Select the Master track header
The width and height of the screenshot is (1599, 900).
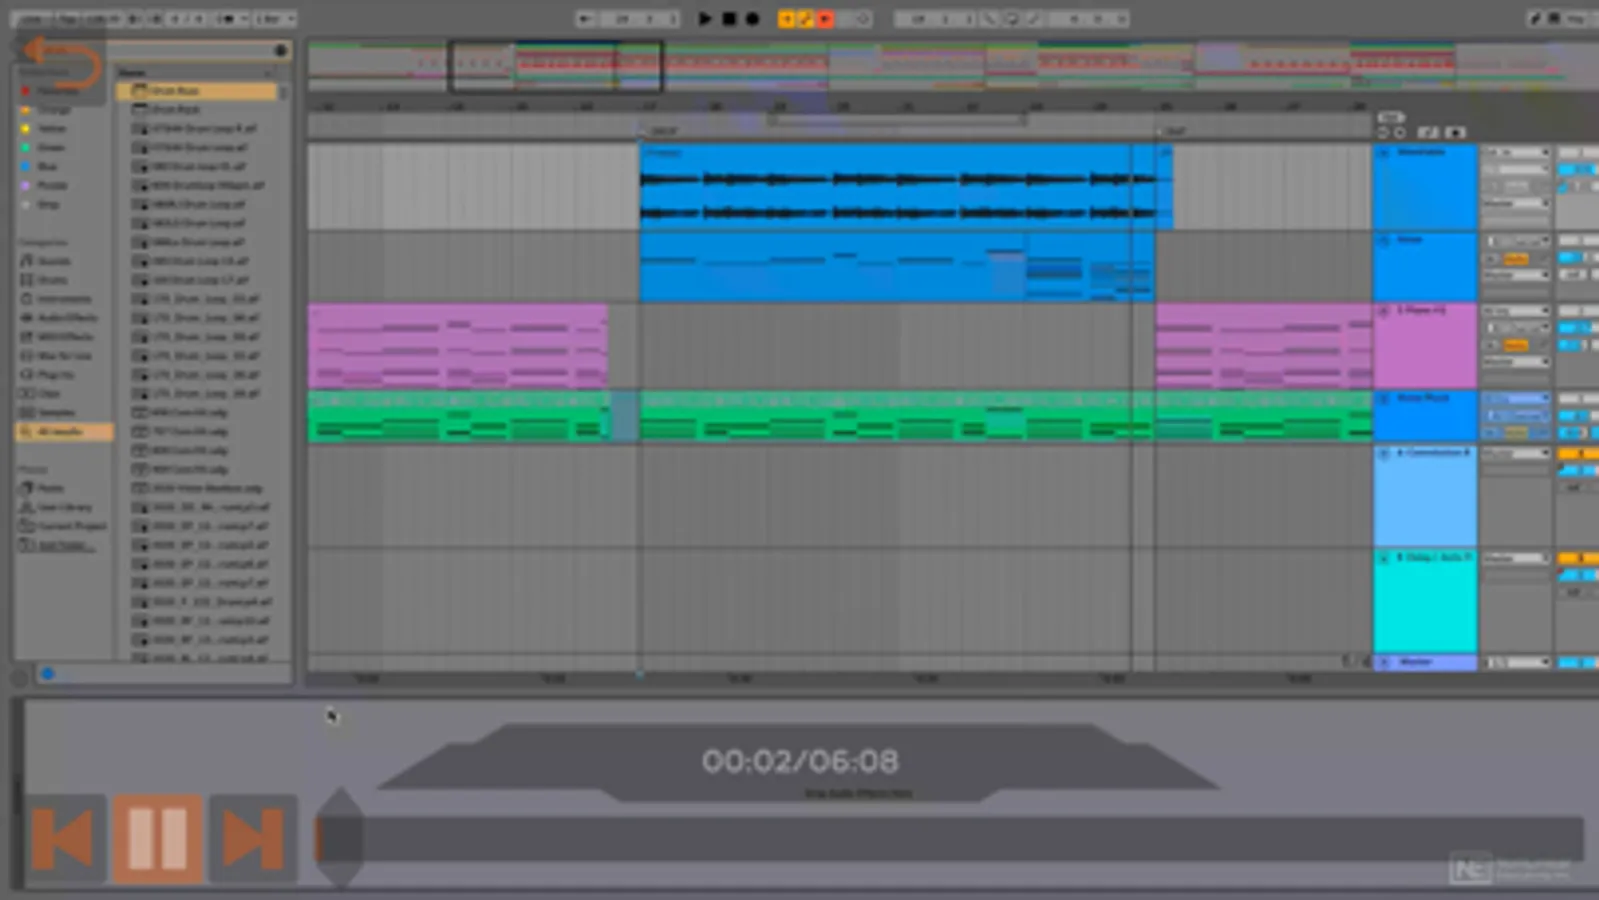click(1424, 662)
